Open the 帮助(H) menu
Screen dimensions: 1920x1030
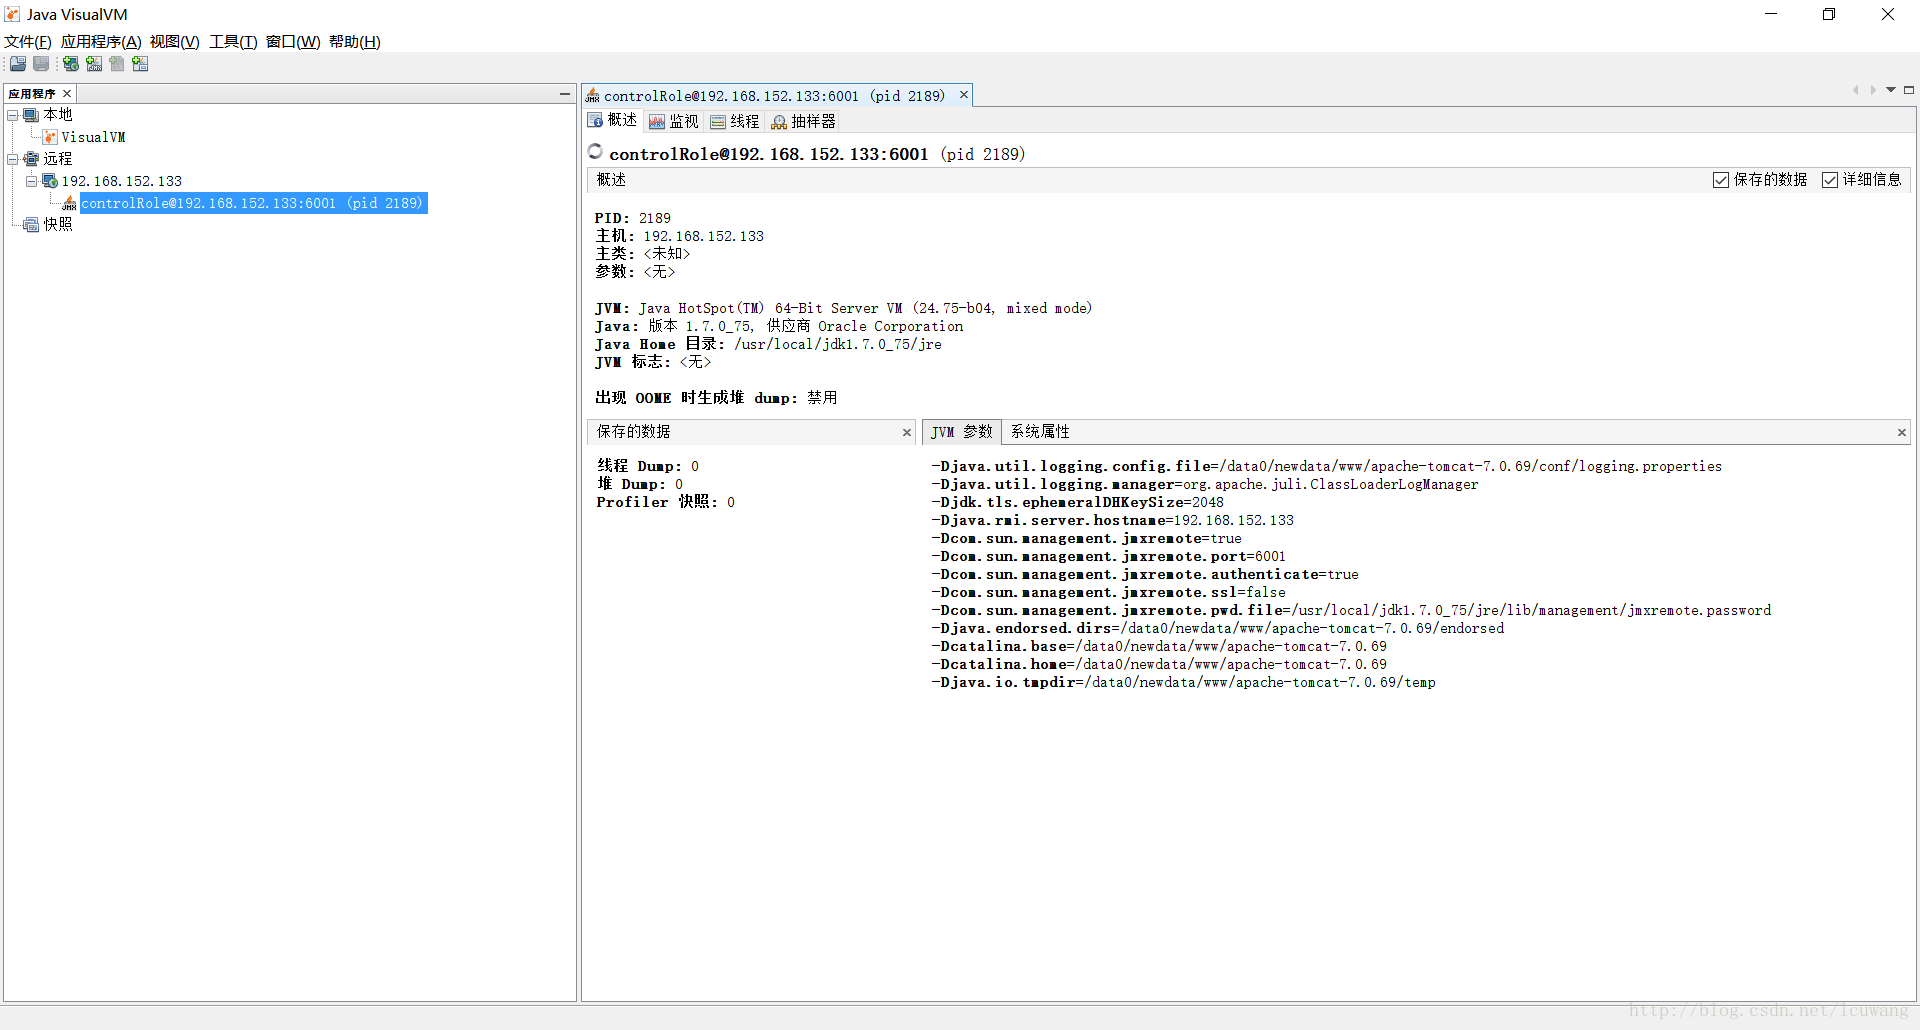tap(355, 42)
